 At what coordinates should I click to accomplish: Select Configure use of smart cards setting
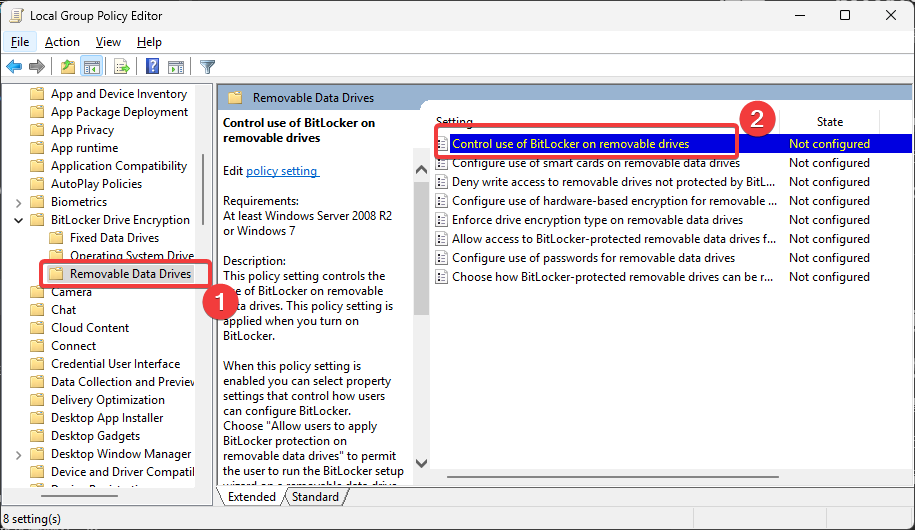(x=596, y=163)
